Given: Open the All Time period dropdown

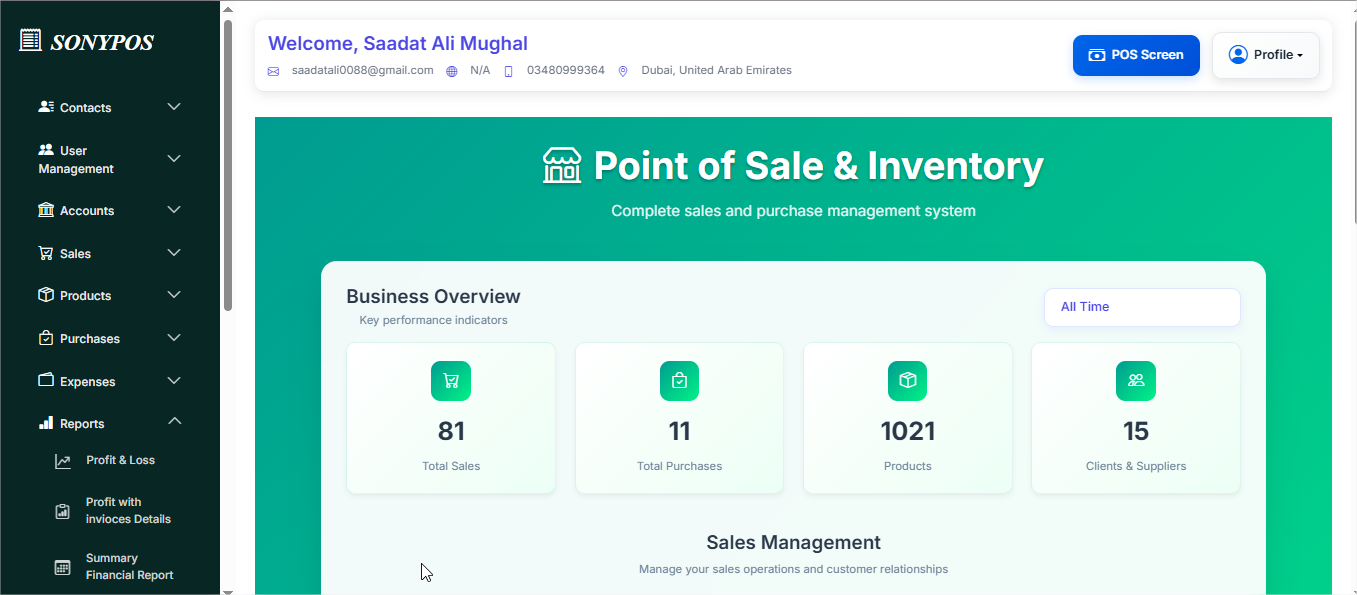Looking at the screenshot, I should tap(1141, 307).
